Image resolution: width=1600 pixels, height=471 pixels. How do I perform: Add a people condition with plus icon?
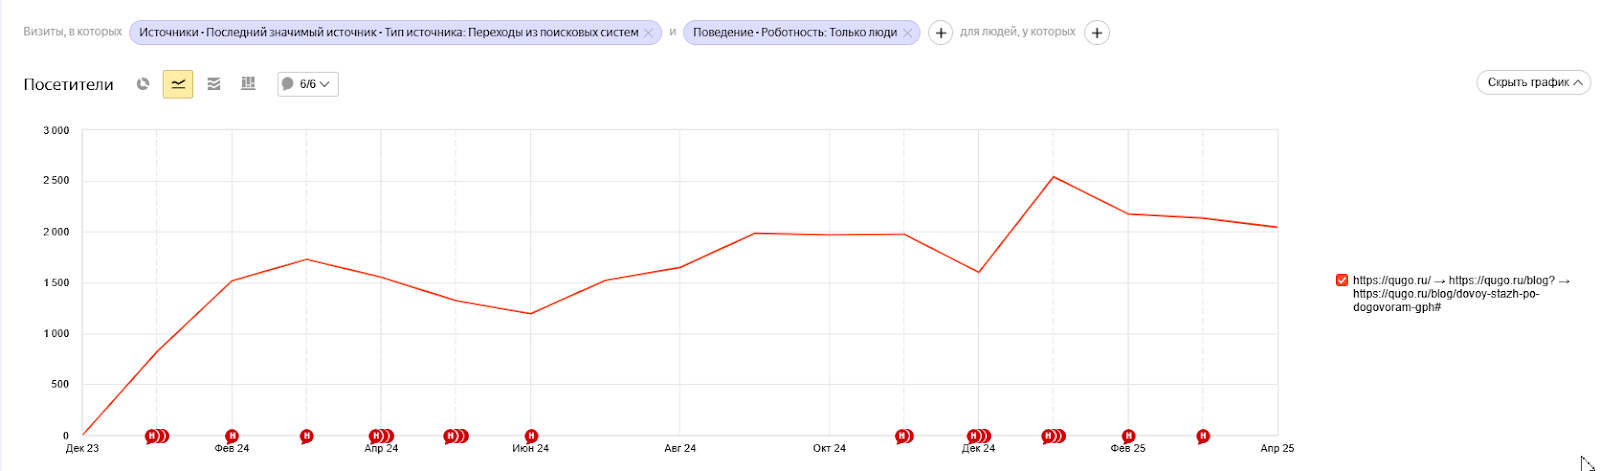(1097, 33)
